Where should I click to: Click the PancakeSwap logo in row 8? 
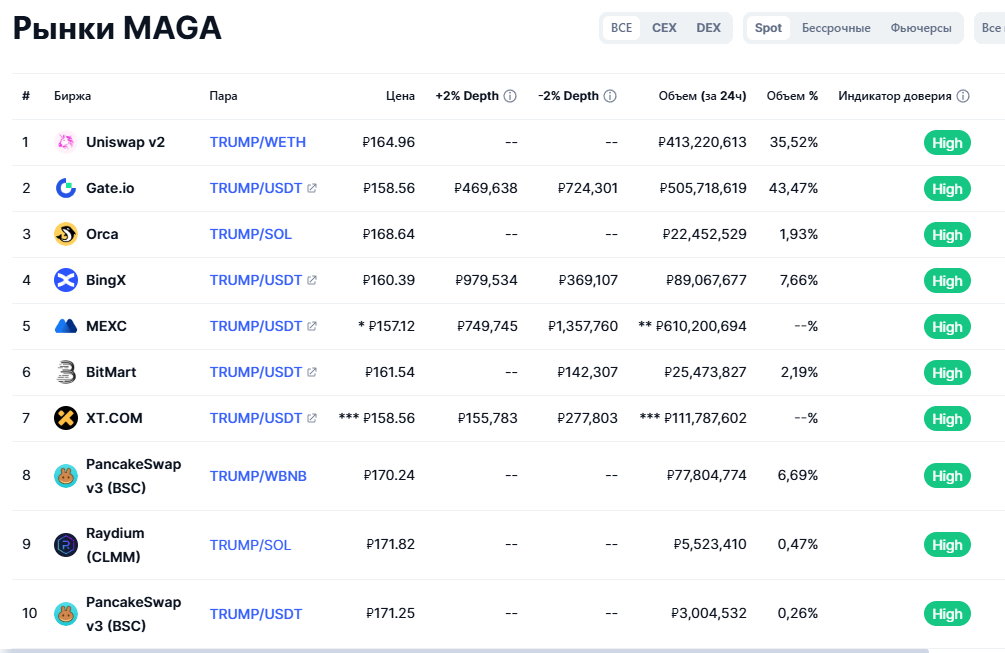point(65,476)
